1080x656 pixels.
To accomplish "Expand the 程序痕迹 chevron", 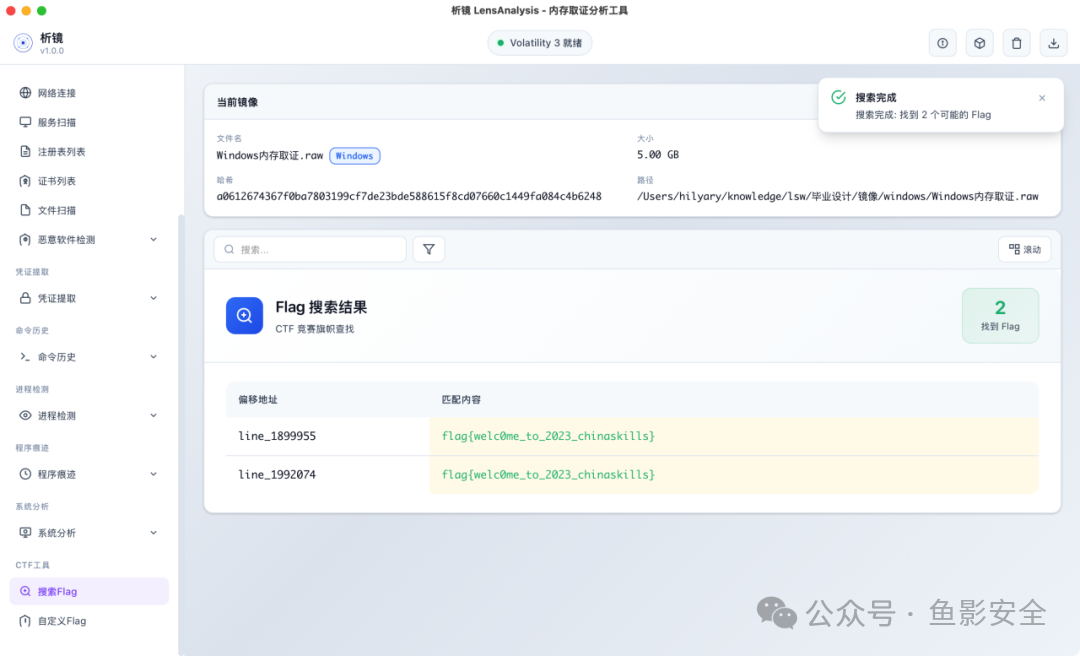I will pos(154,474).
